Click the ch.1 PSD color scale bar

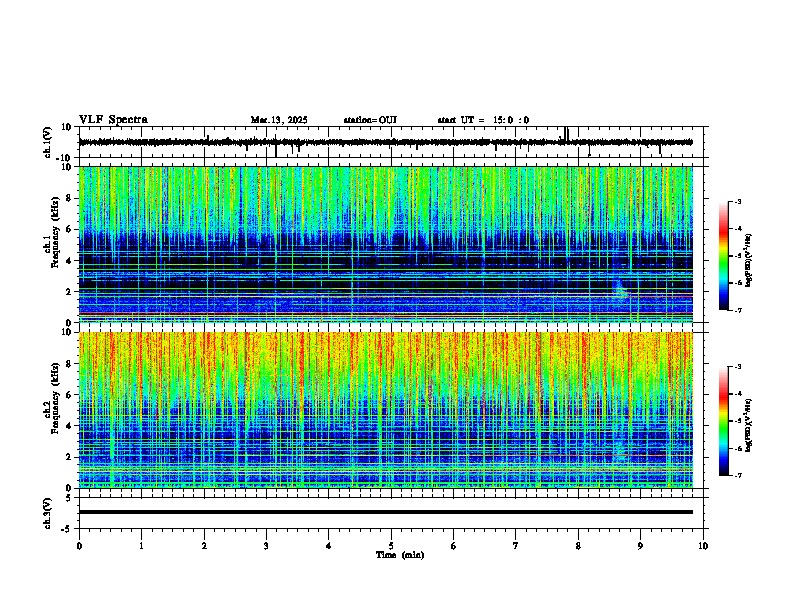click(x=724, y=256)
